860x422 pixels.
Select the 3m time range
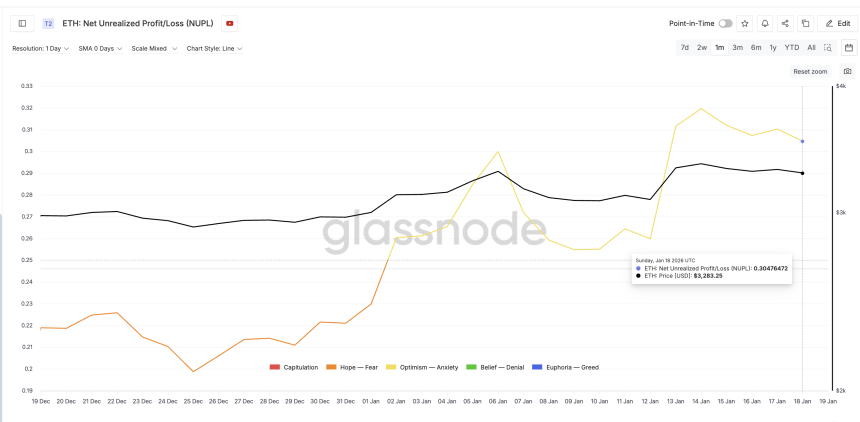click(x=737, y=47)
